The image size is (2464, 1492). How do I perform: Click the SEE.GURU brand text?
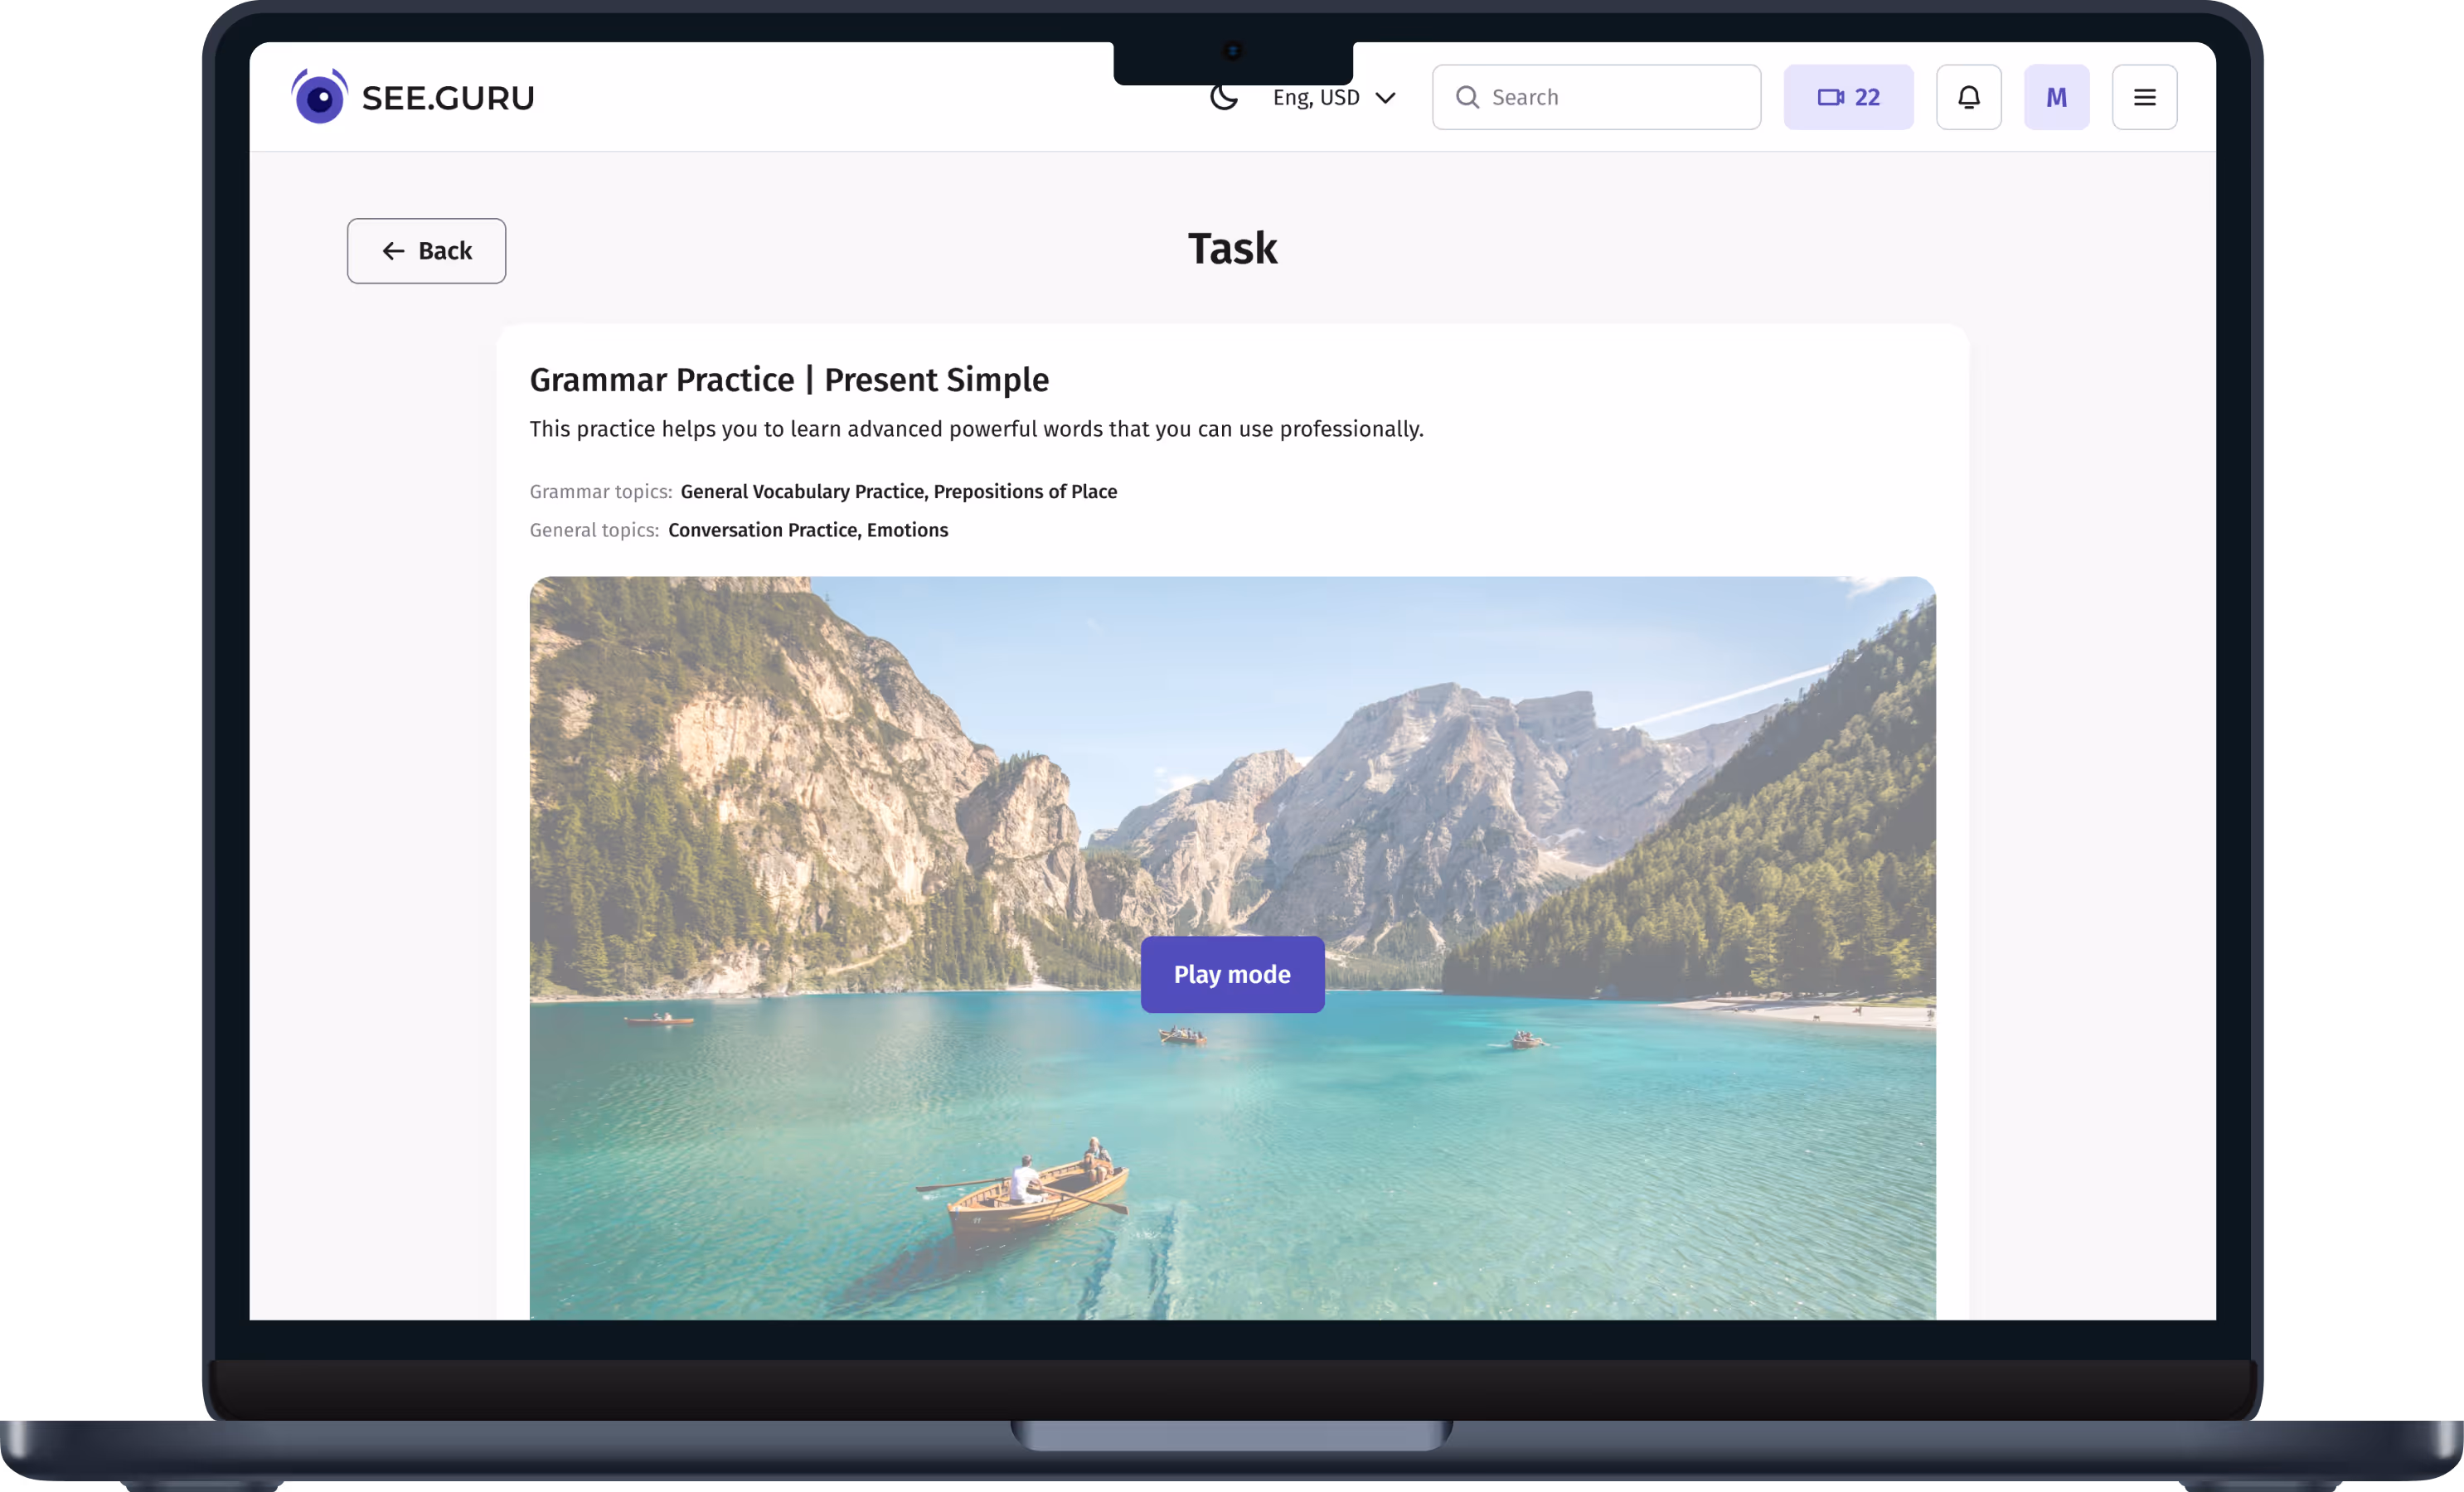pos(448,98)
